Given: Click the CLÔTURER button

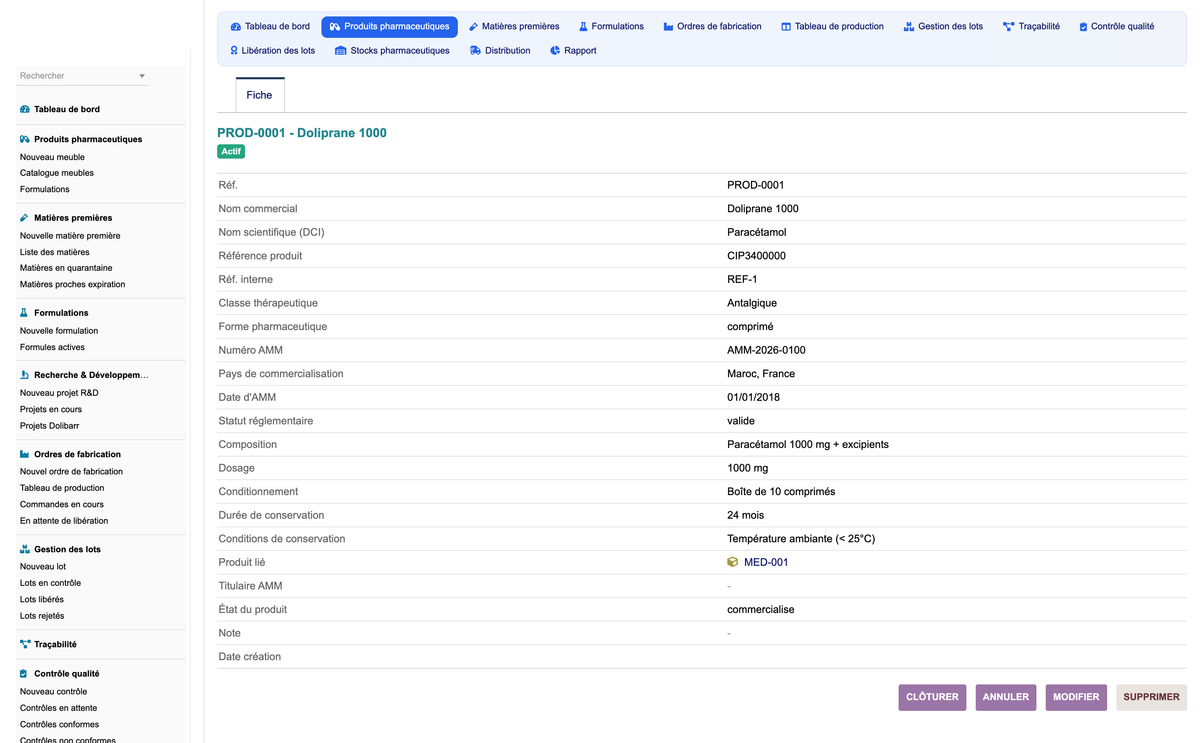Looking at the screenshot, I should pos(932,697).
